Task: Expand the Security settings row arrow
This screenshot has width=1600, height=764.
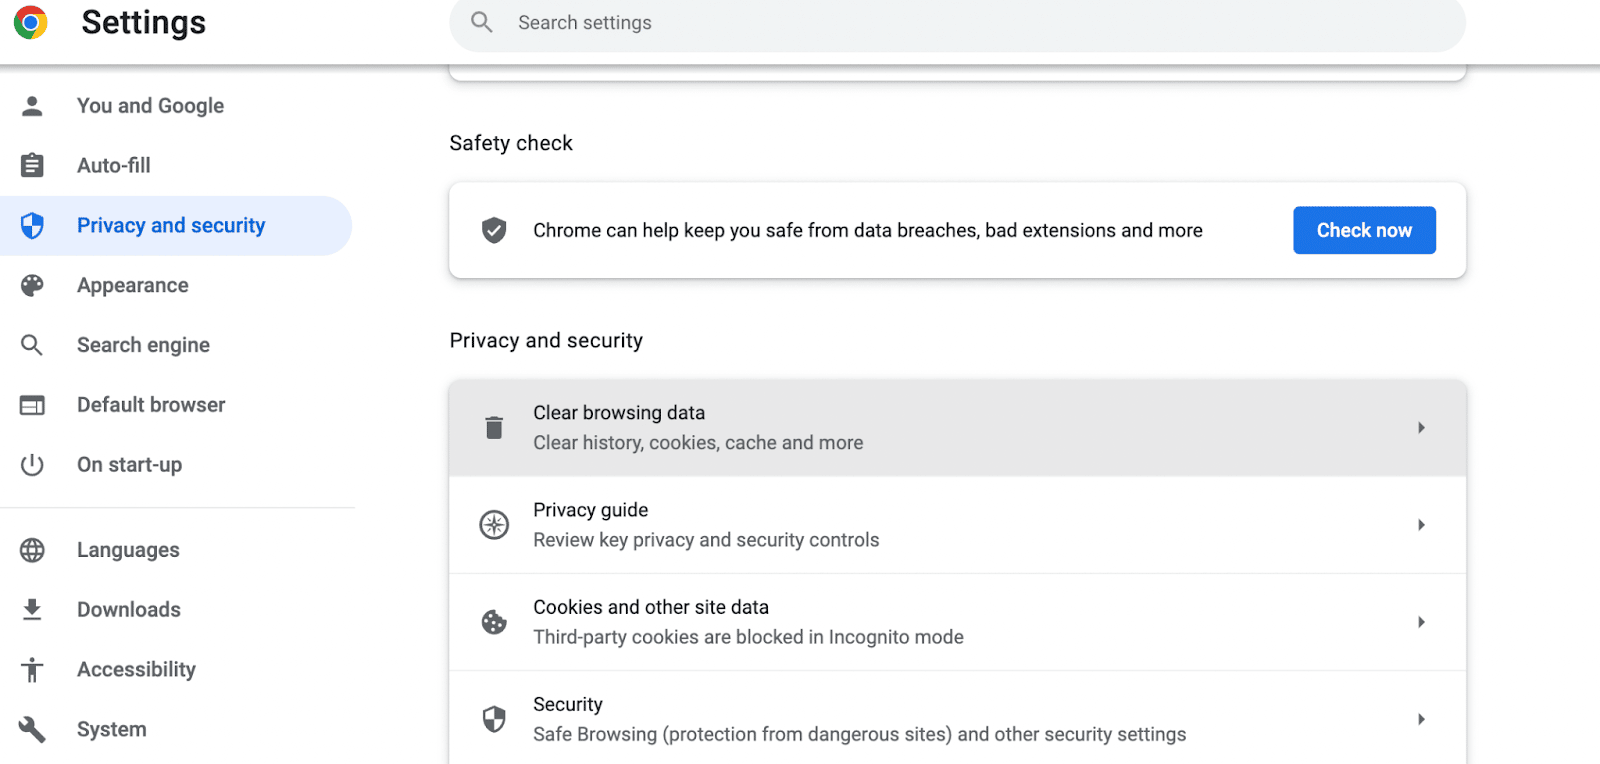Action: [1421, 718]
